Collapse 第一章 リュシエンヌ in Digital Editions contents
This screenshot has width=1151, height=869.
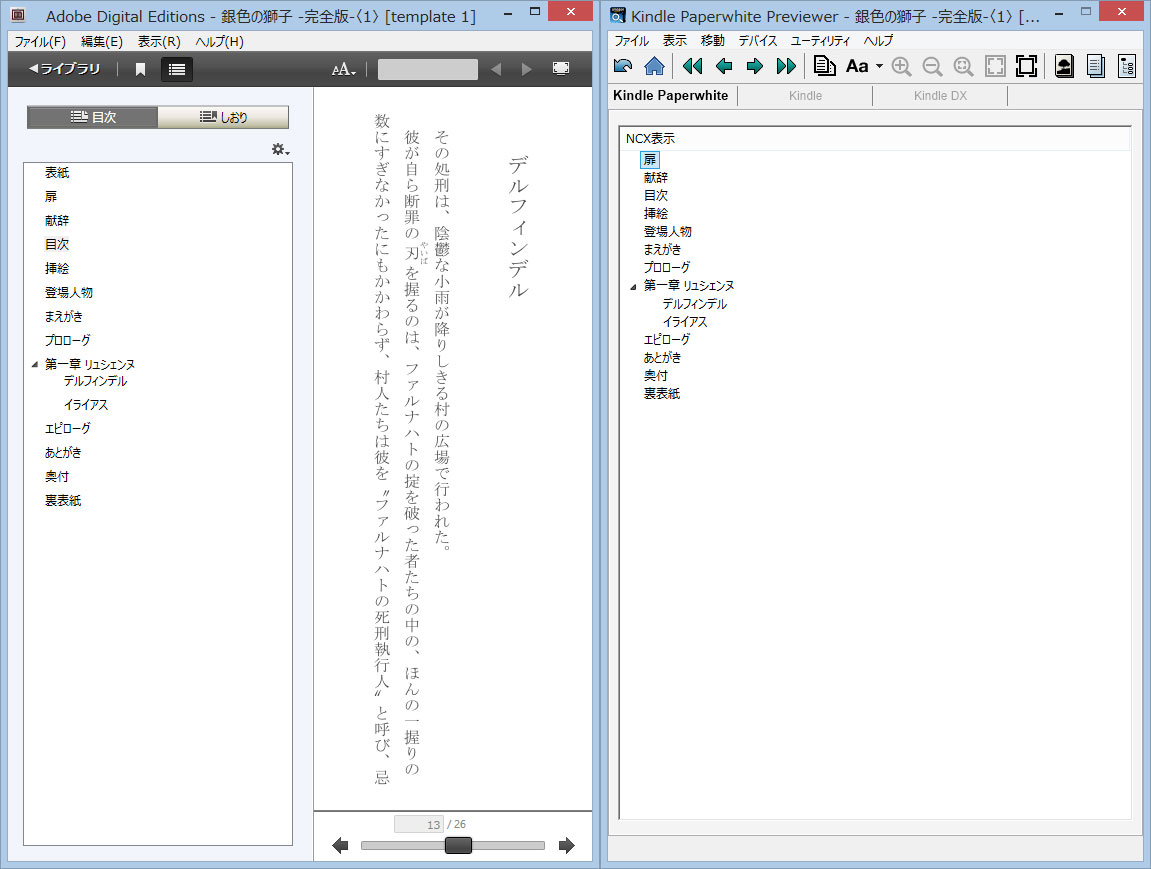(x=35, y=365)
